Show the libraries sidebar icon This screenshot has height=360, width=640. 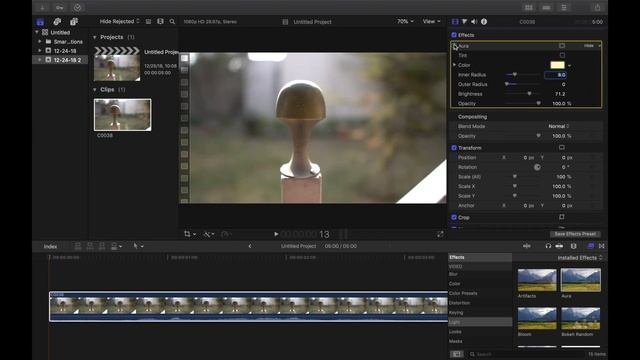[x=40, y=22]
